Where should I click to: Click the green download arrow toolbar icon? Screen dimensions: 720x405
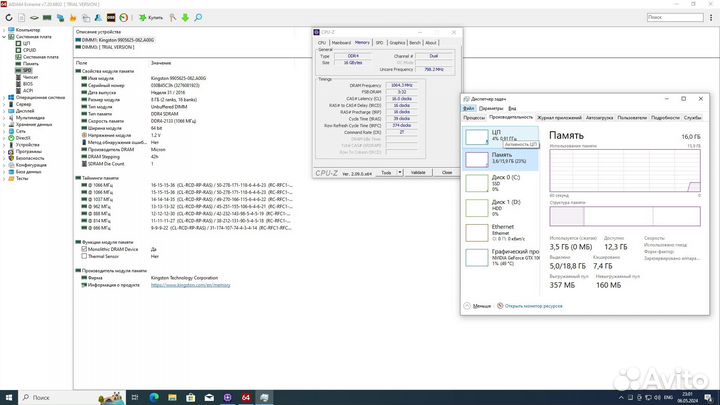pos(185,17)
